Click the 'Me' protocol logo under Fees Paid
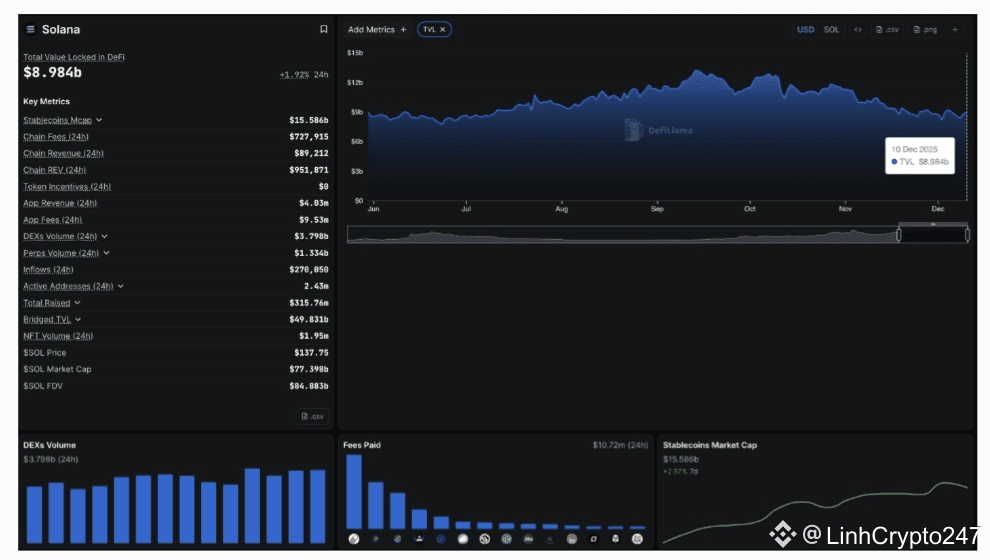The width and height of the screenshot is (990, 560). coord(528,539)
